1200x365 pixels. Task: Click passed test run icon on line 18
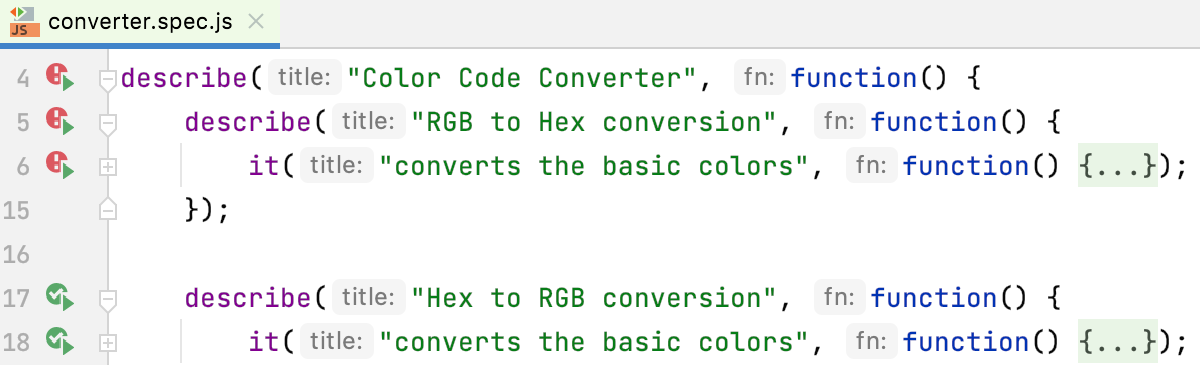coord(60,342)
